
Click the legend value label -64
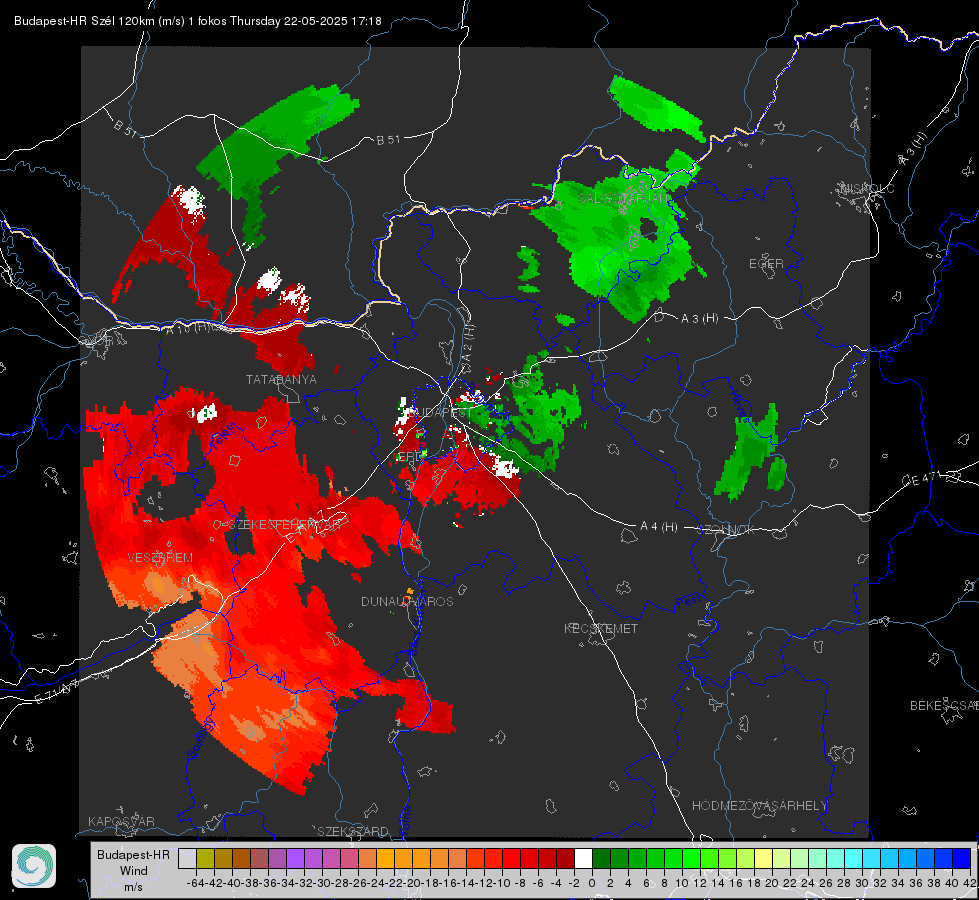click(x=195, y=883)
